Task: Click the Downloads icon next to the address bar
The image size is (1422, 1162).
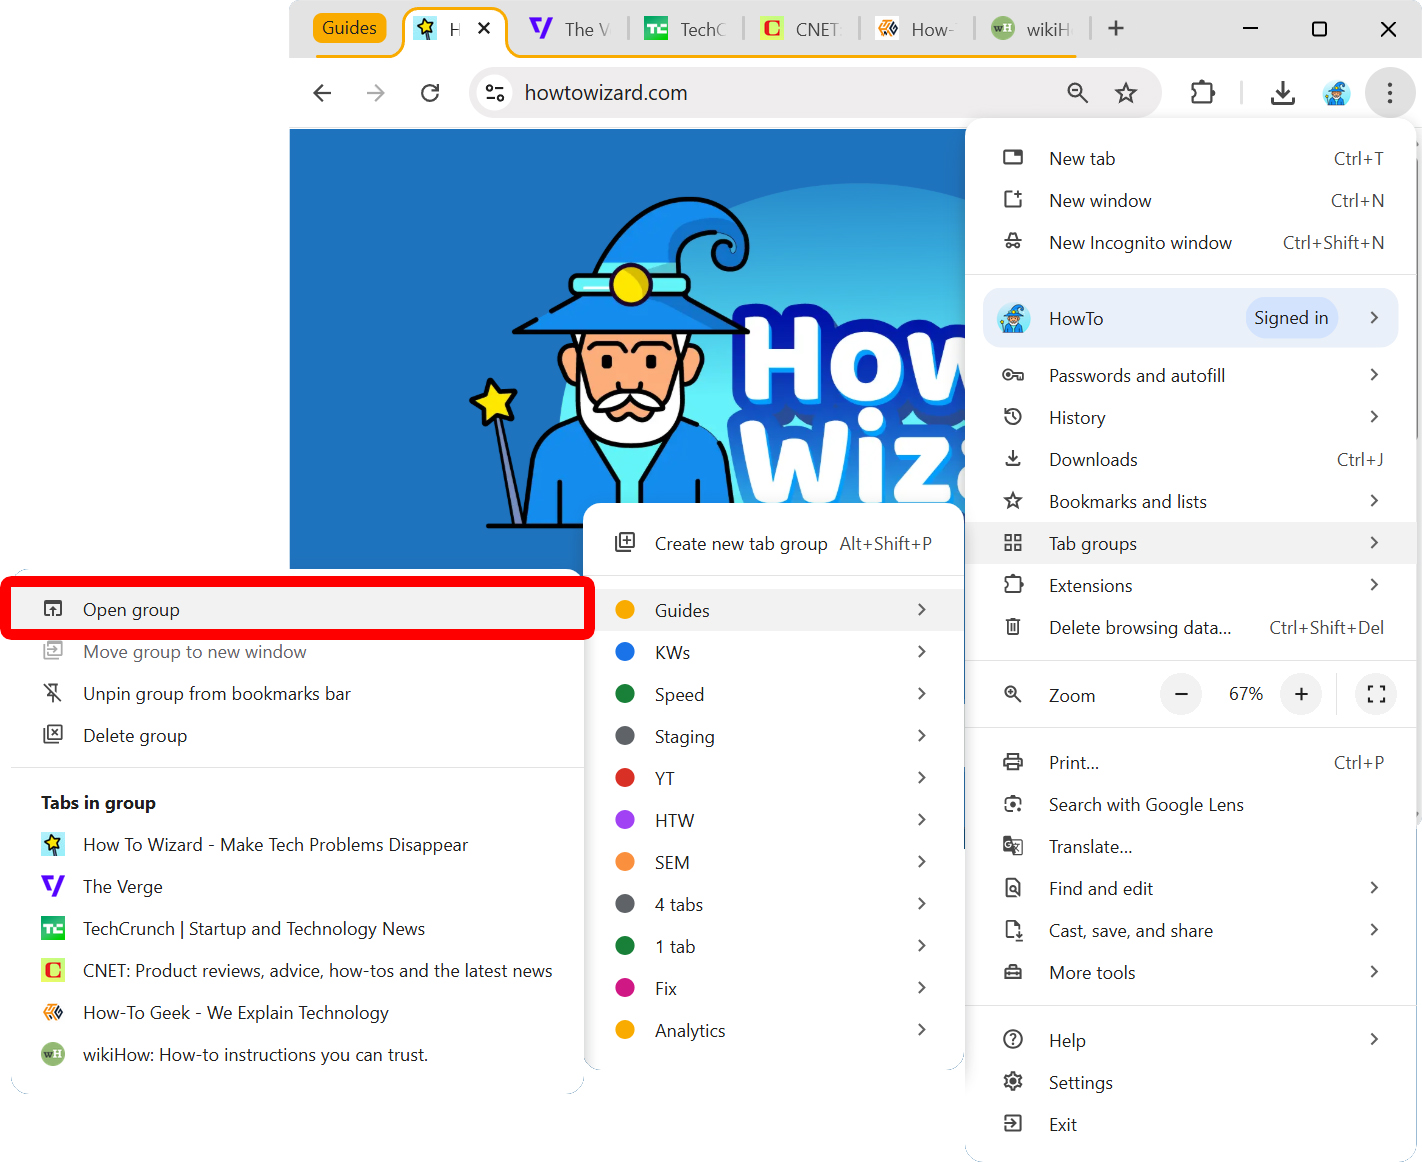Action: tap(1283, 92)
